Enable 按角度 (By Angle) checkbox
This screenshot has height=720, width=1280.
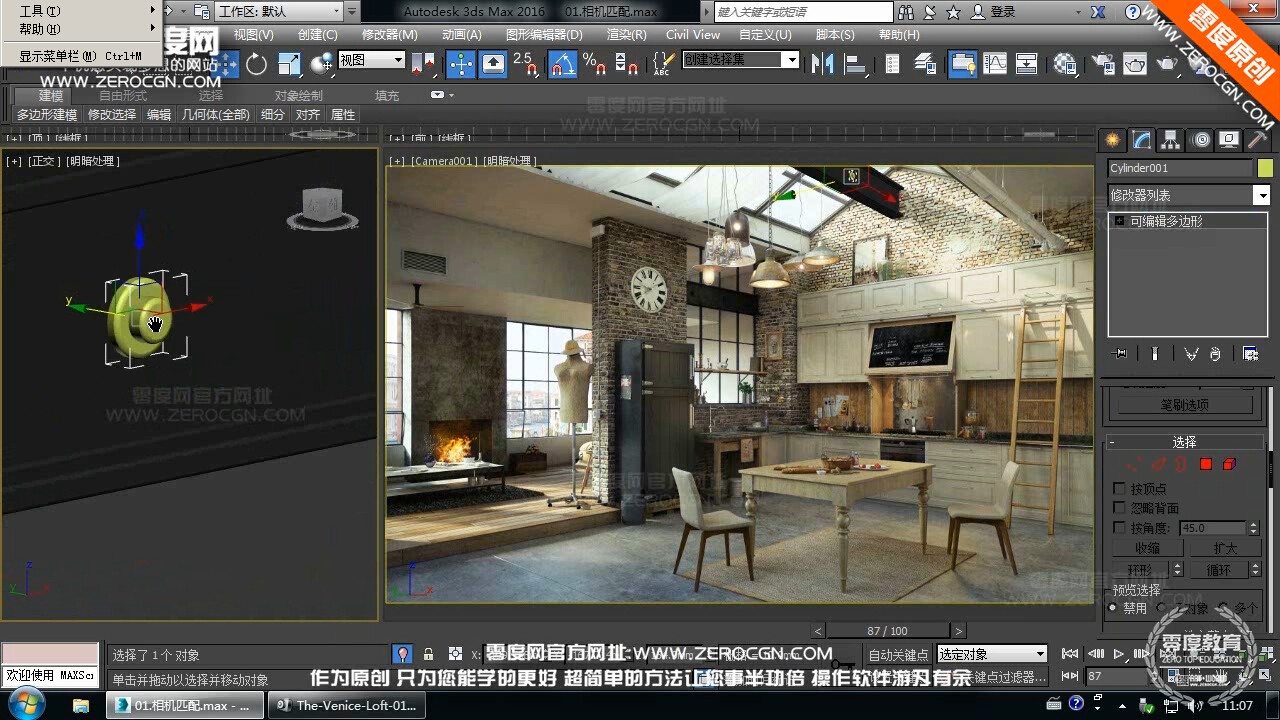point(1119,527)
